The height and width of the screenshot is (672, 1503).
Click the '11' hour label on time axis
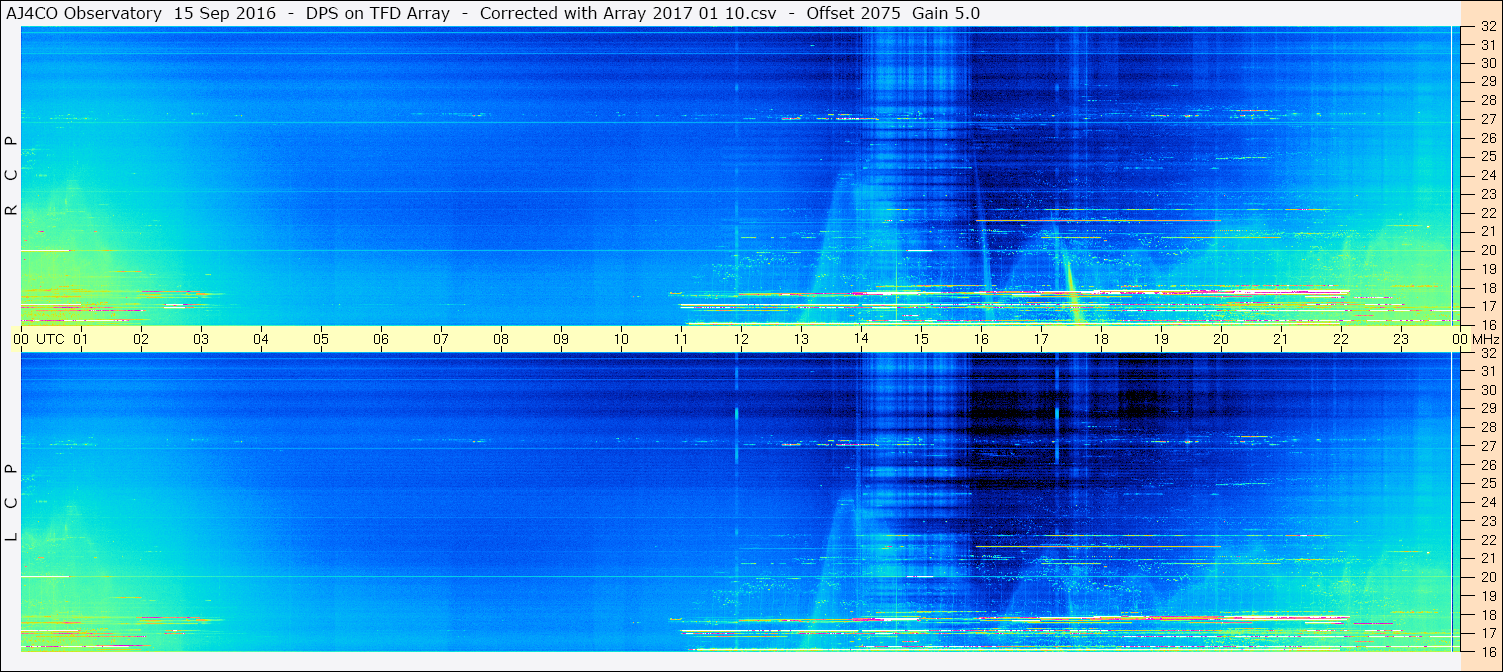click(681, 339)
